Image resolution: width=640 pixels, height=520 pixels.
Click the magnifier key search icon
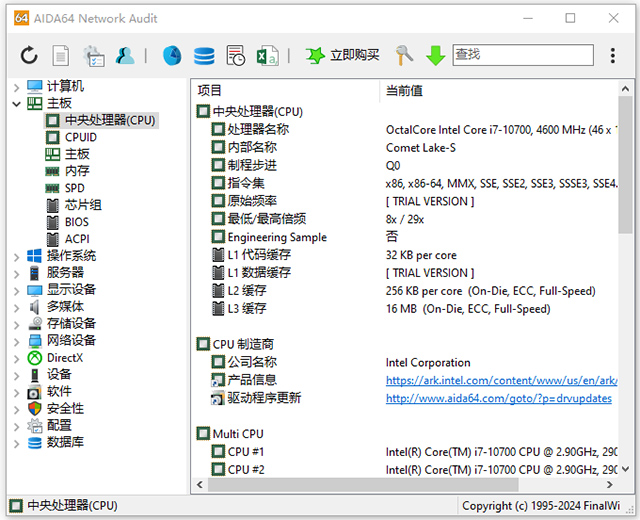tap(404, 55)
